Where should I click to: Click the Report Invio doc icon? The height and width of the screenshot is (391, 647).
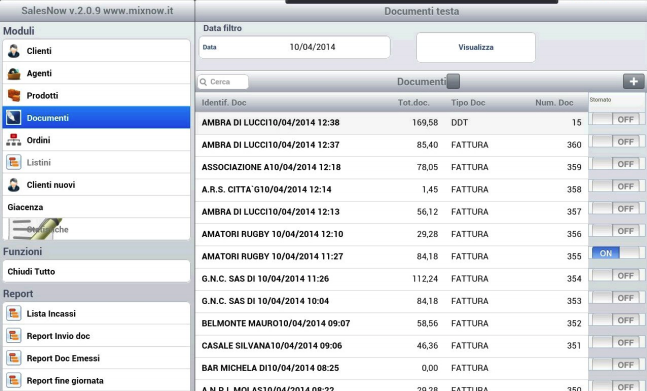pos(14,336)
